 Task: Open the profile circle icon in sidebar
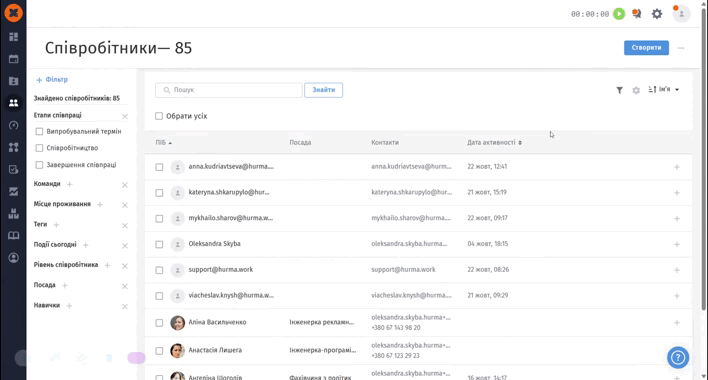click(14, 258)
